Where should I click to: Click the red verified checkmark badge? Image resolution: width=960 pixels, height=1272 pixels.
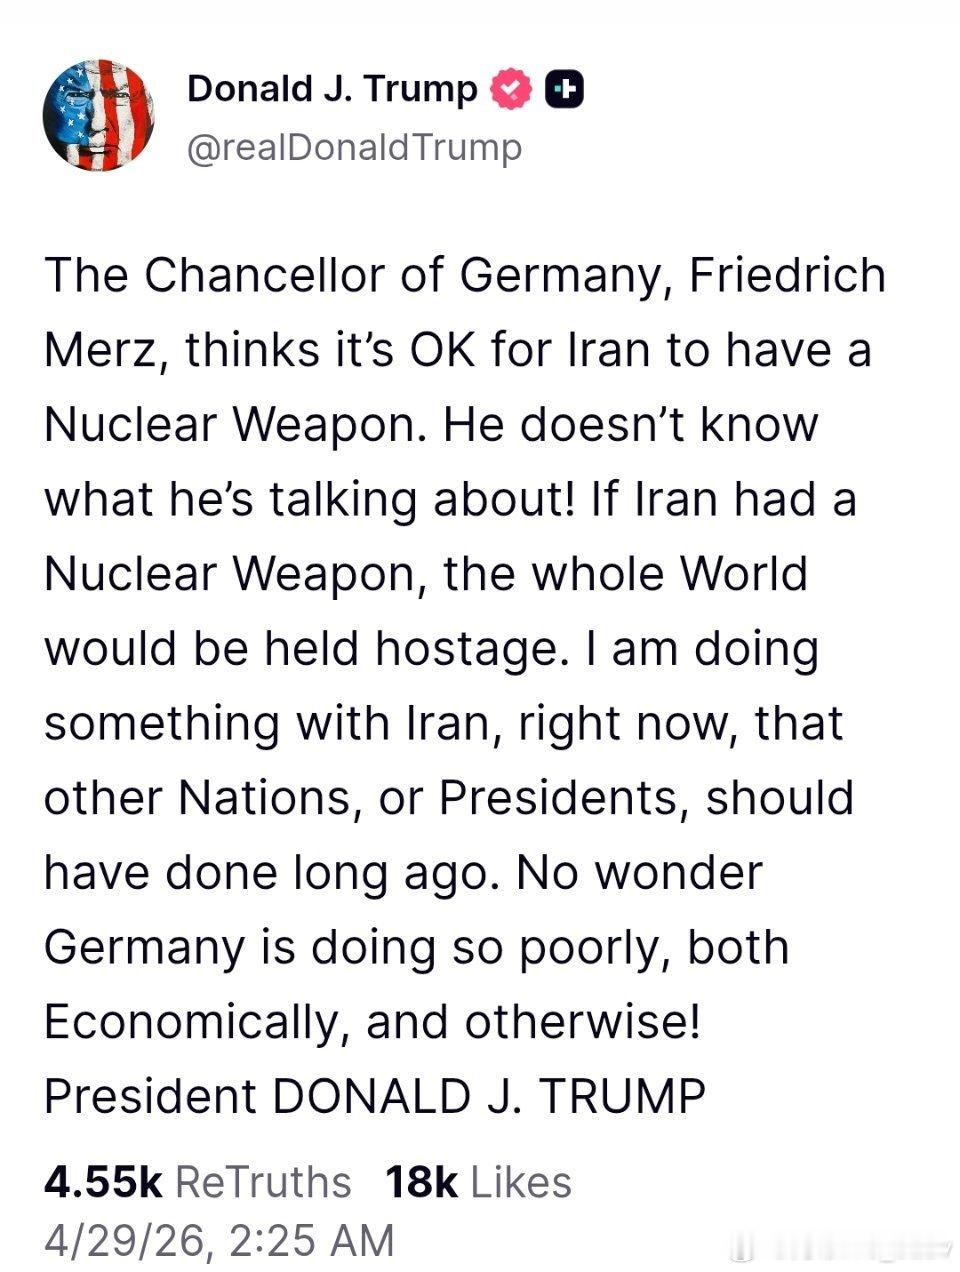[x=511, y=90]
